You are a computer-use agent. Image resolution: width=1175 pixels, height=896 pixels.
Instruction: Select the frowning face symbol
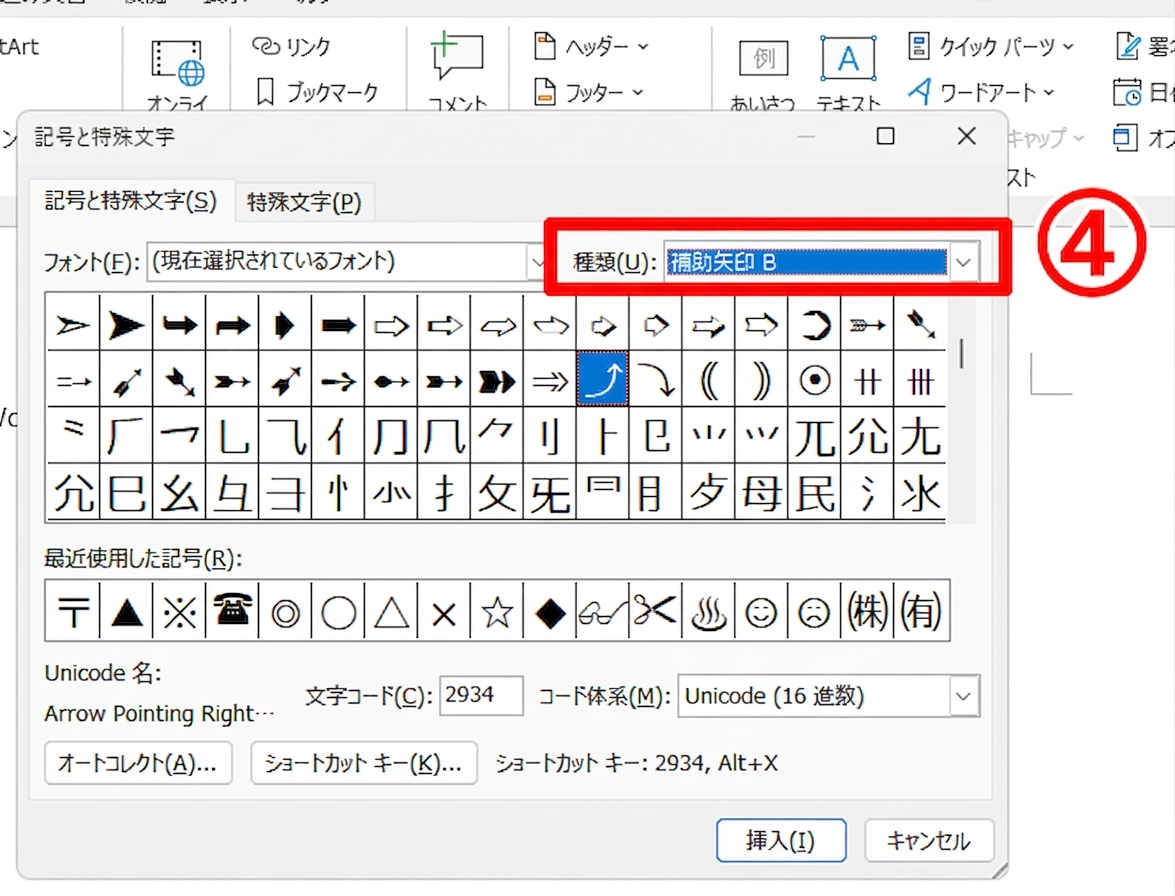(815, 610)
